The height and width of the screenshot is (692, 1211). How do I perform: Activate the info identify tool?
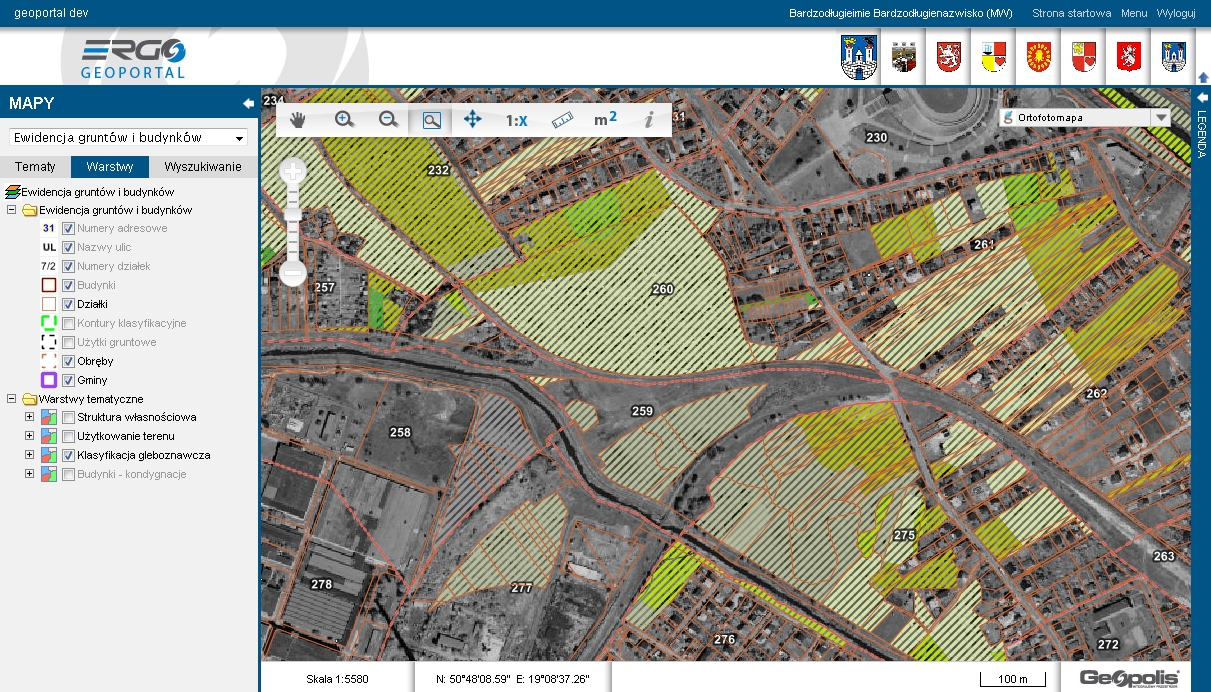point(649,120)
